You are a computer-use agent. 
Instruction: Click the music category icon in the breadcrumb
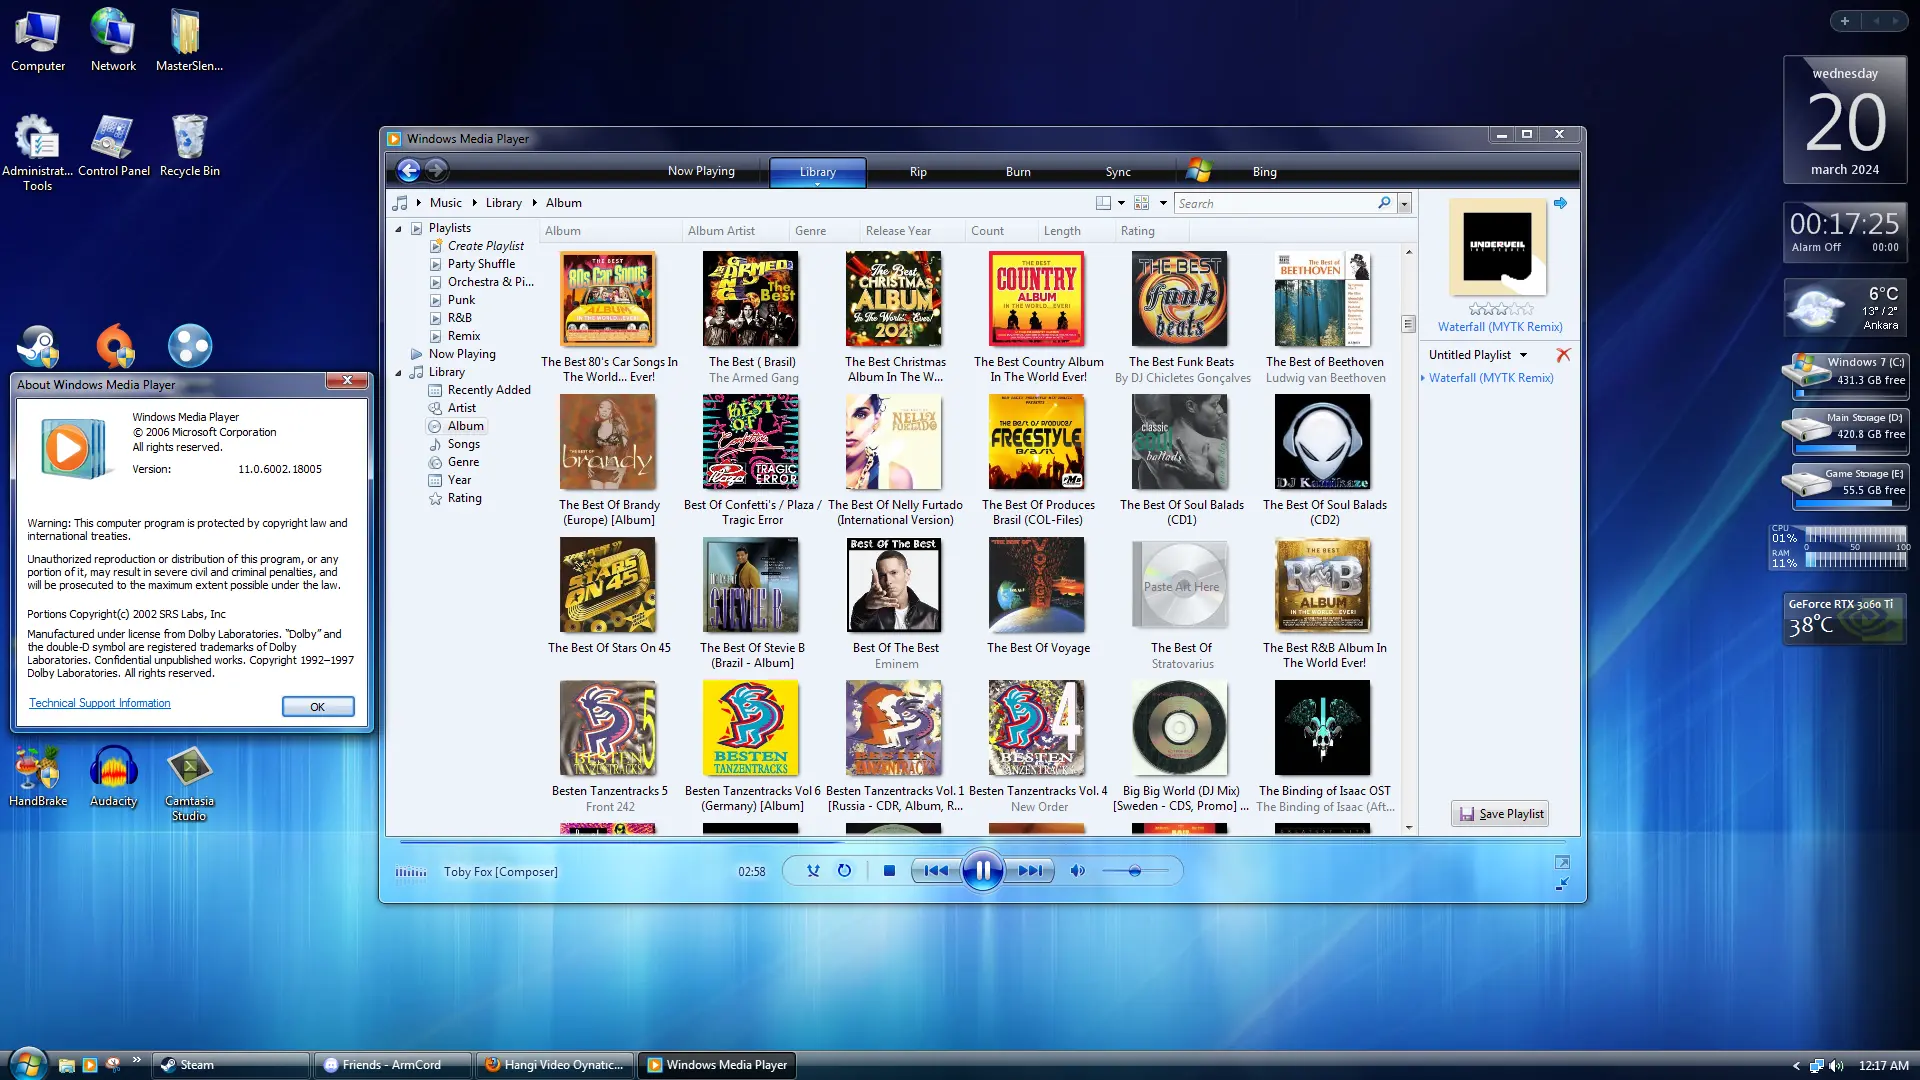[401, 203]
